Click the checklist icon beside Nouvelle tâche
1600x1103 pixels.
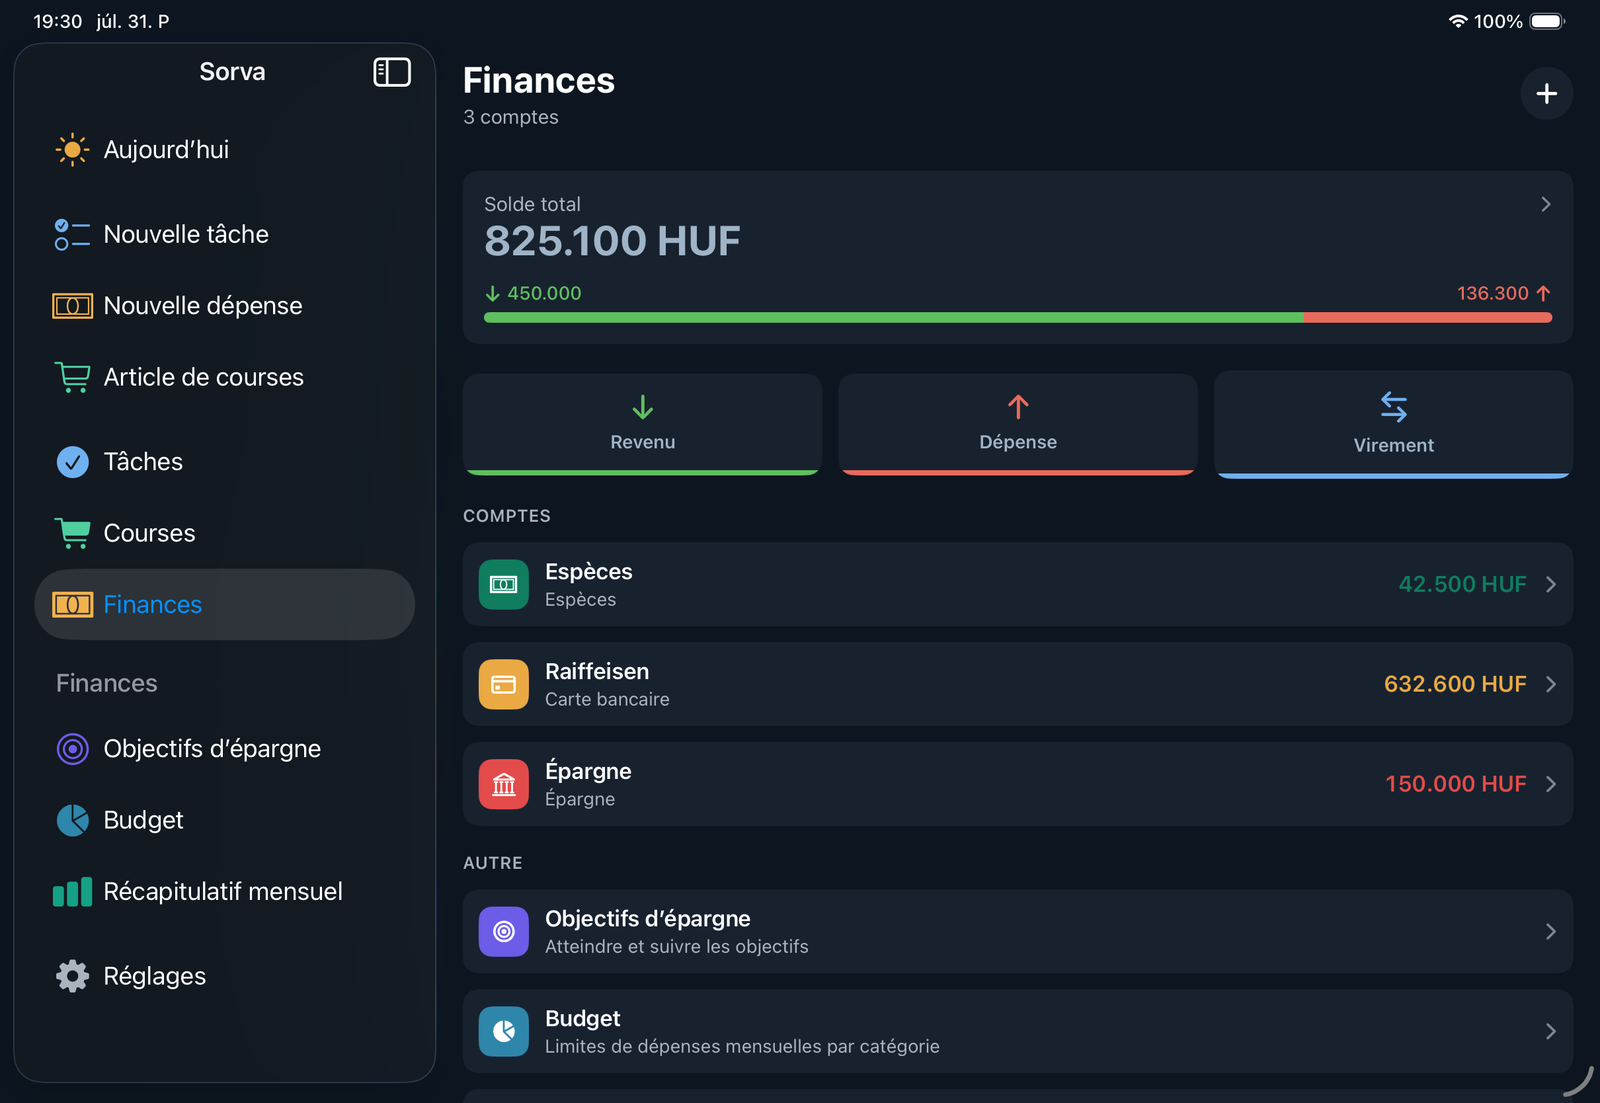click(72, 234)
